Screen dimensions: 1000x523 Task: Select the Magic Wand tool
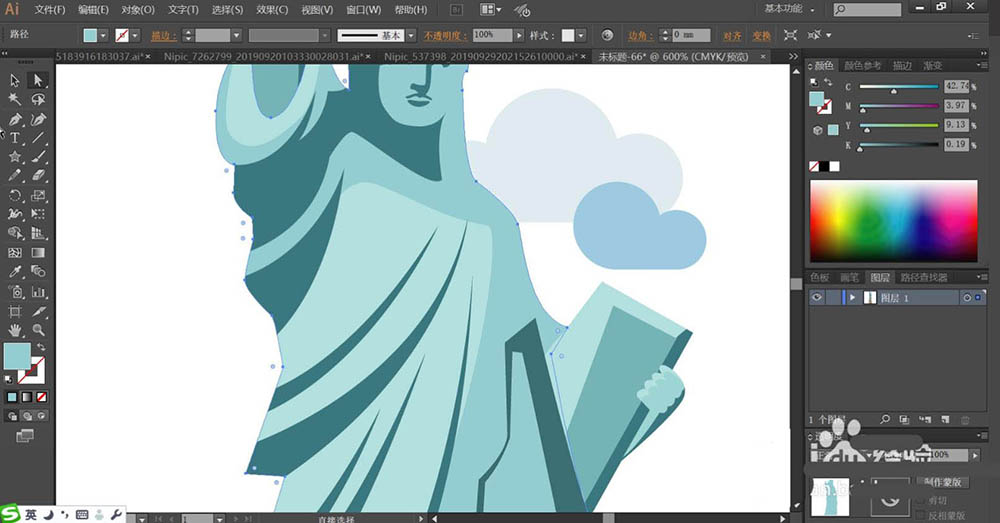coord(15,99)
